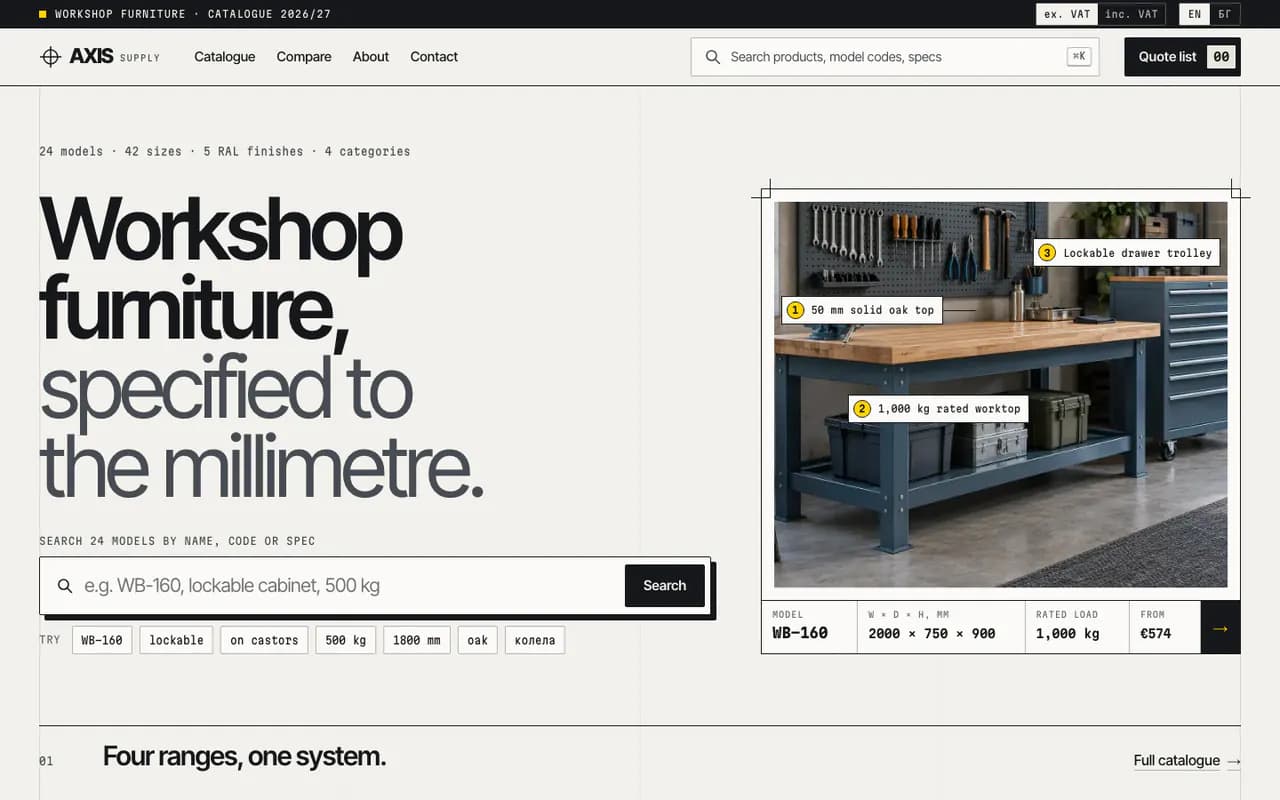Try the WB-160 search suggestion chip
This screenshot has height=800, width=1280.
click(102, 640)
